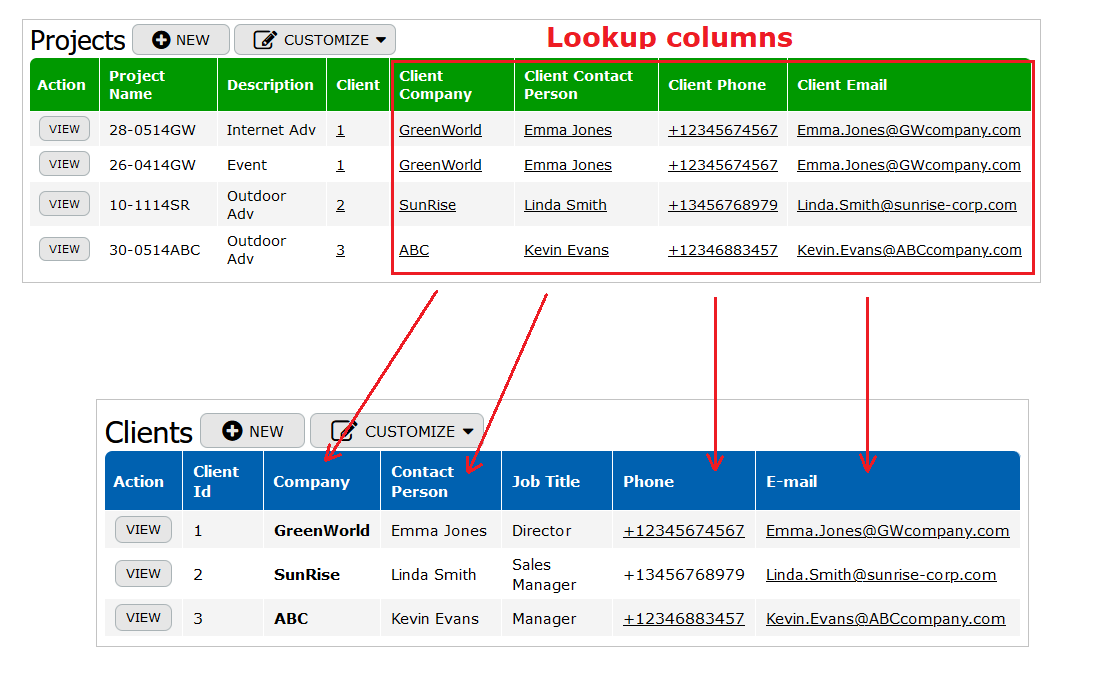This screenshot has height=673, width=1103.
Task: View the SunRise client row
Action: click(144, 574)
